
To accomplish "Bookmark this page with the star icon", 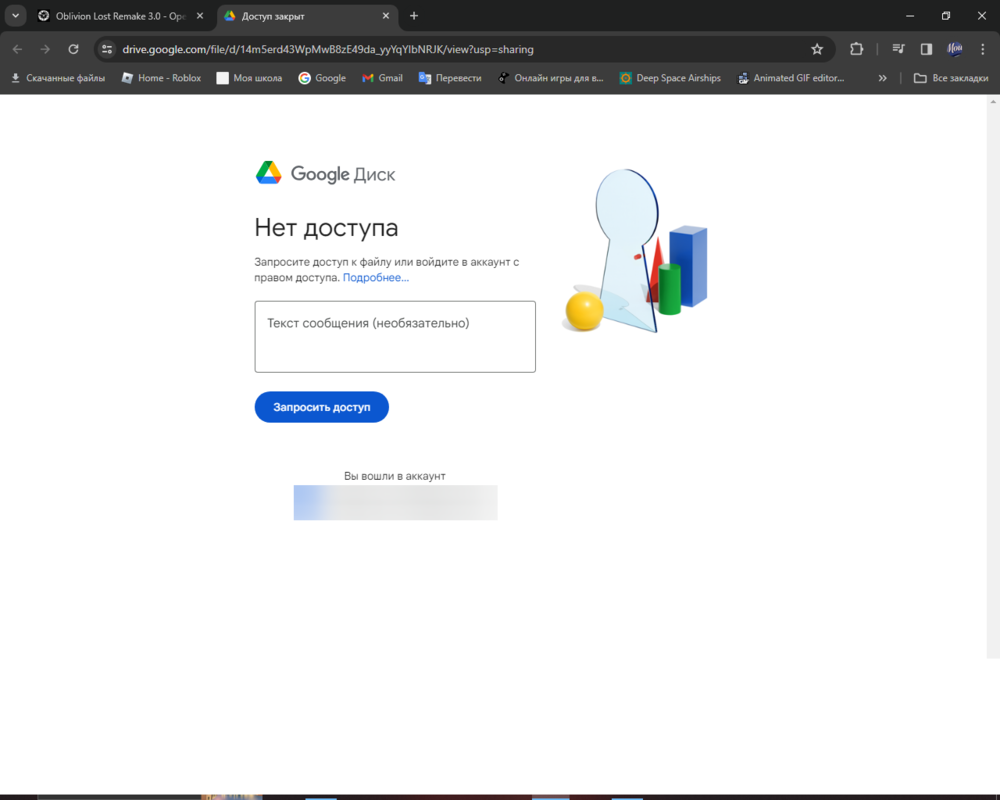I will tap(817, 49).
